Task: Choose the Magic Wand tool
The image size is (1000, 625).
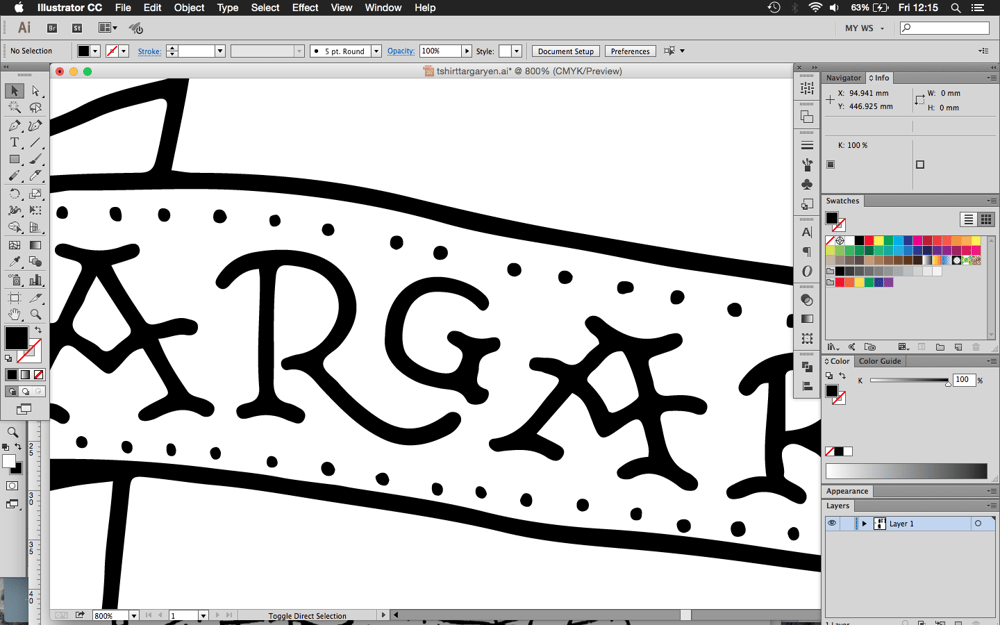Action: [15, 108]
